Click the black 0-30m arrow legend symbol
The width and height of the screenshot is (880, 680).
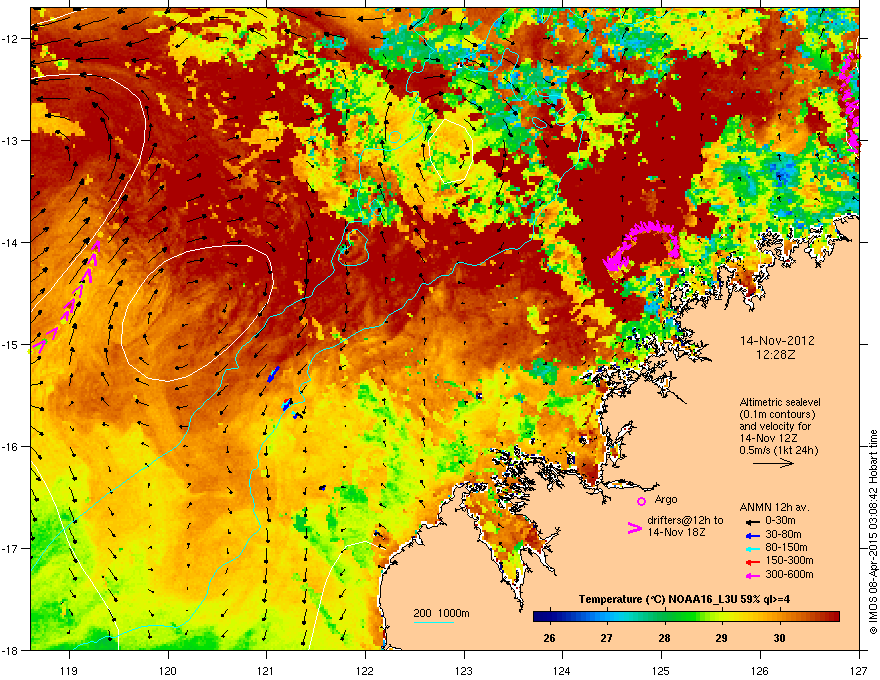click(751, 521)
